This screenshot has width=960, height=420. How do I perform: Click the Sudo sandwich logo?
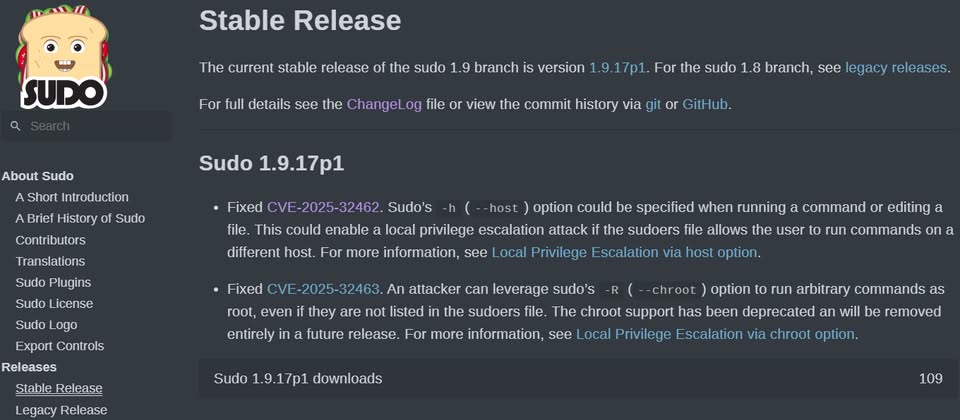coord(64,56)
